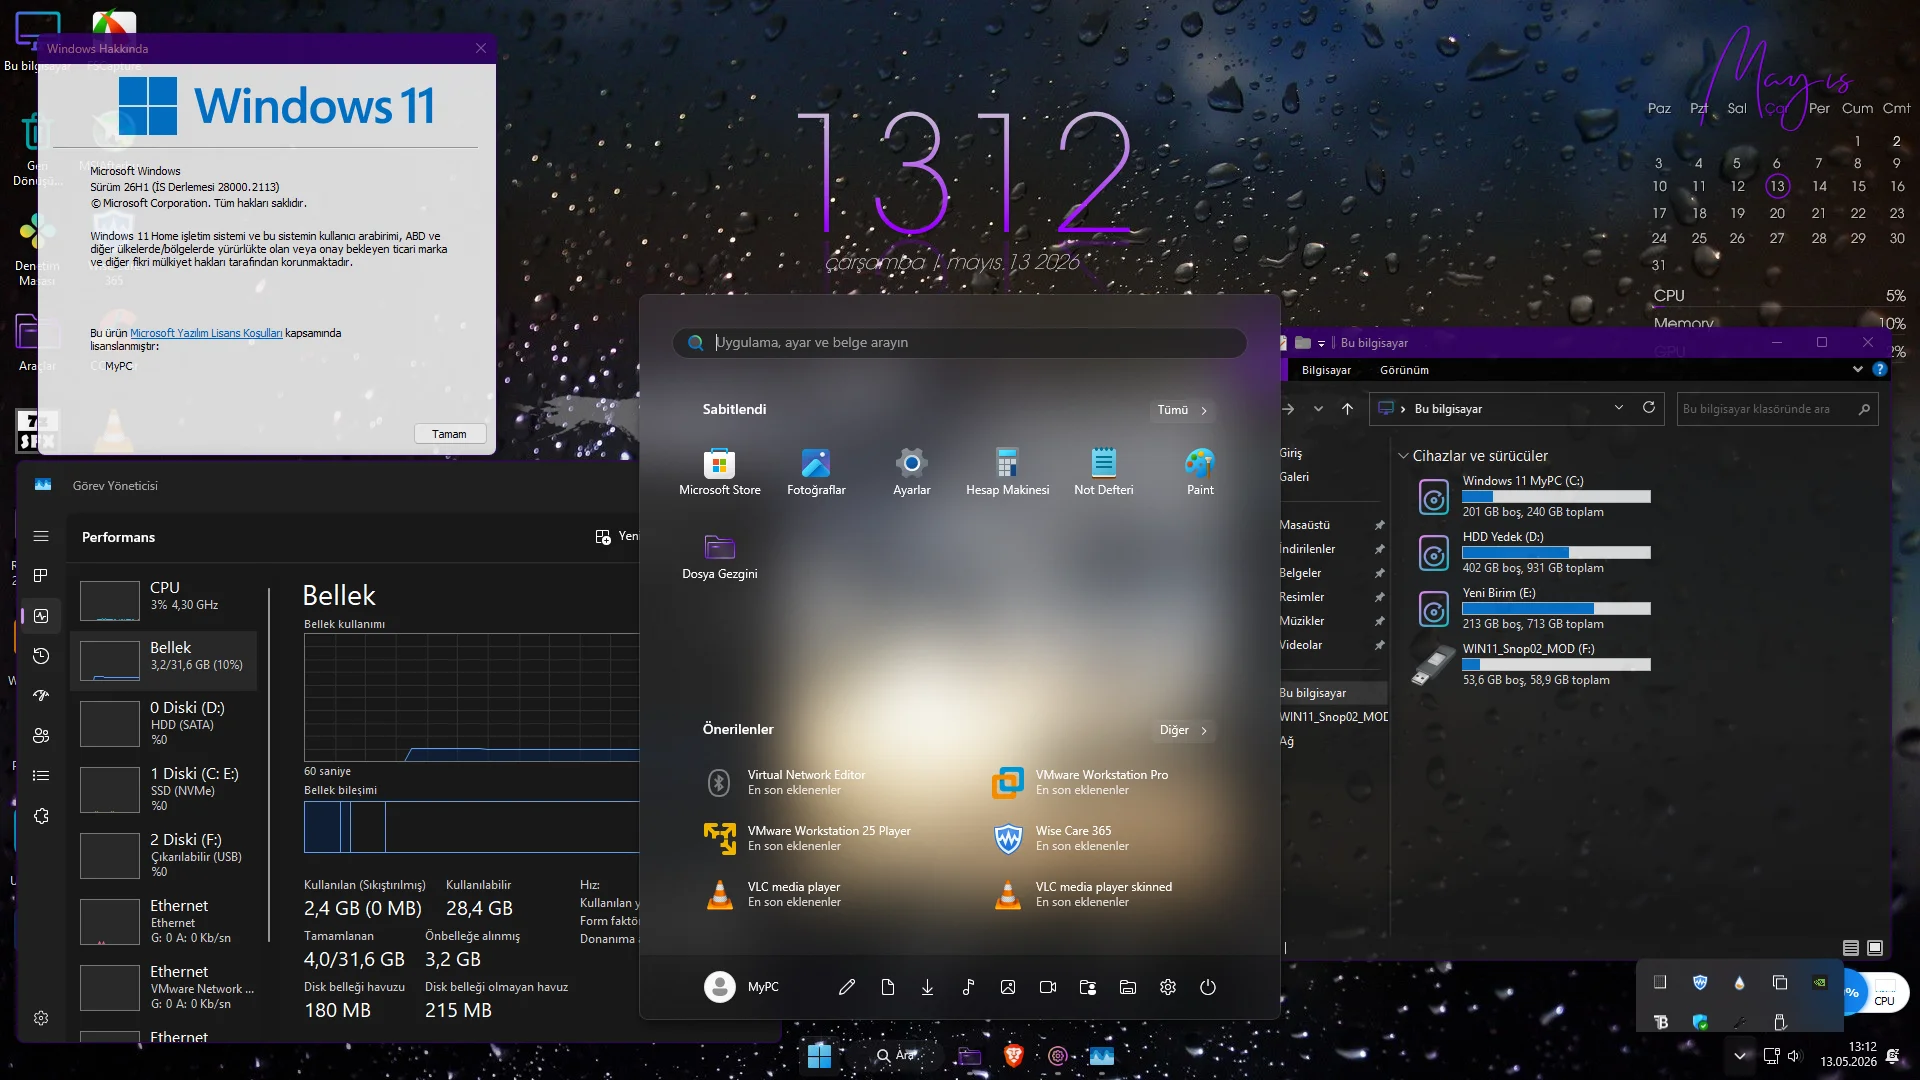Open Music folder icon in Start footer
The height and width of the screenshot is (1080, 1920).
pyautogui.click(x=968, y=987)
